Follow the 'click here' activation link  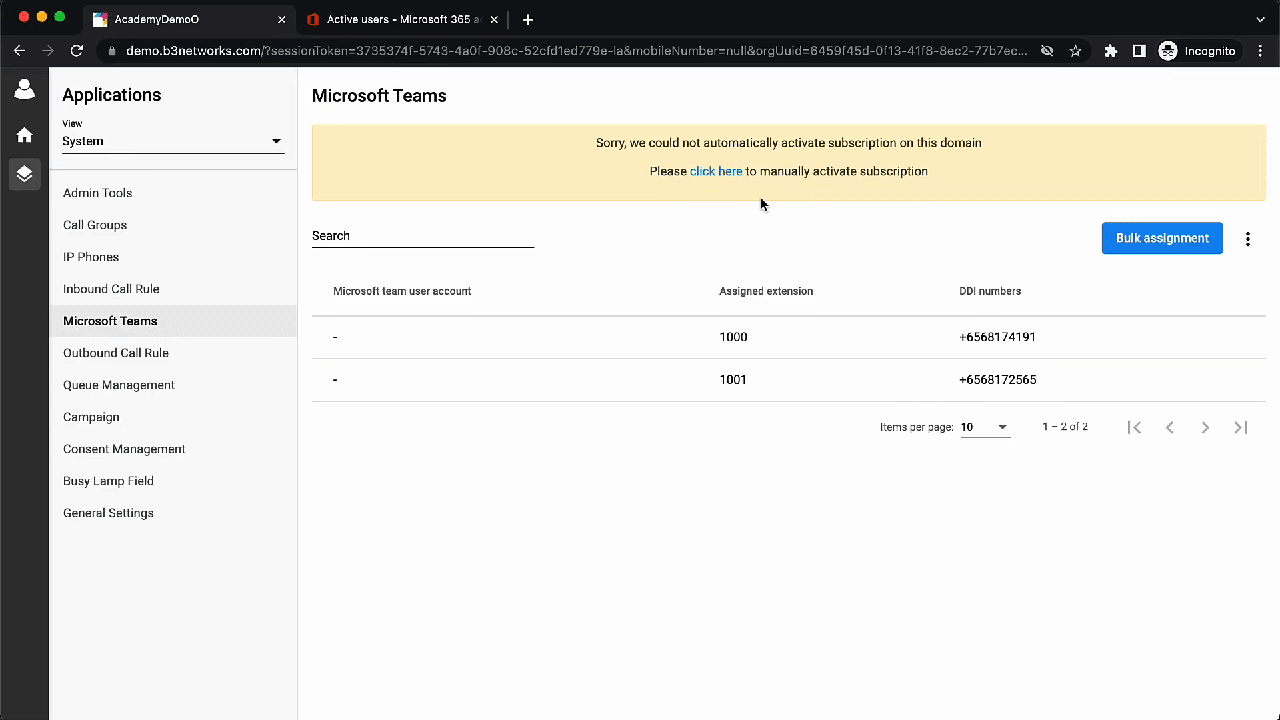coord(716,171)
